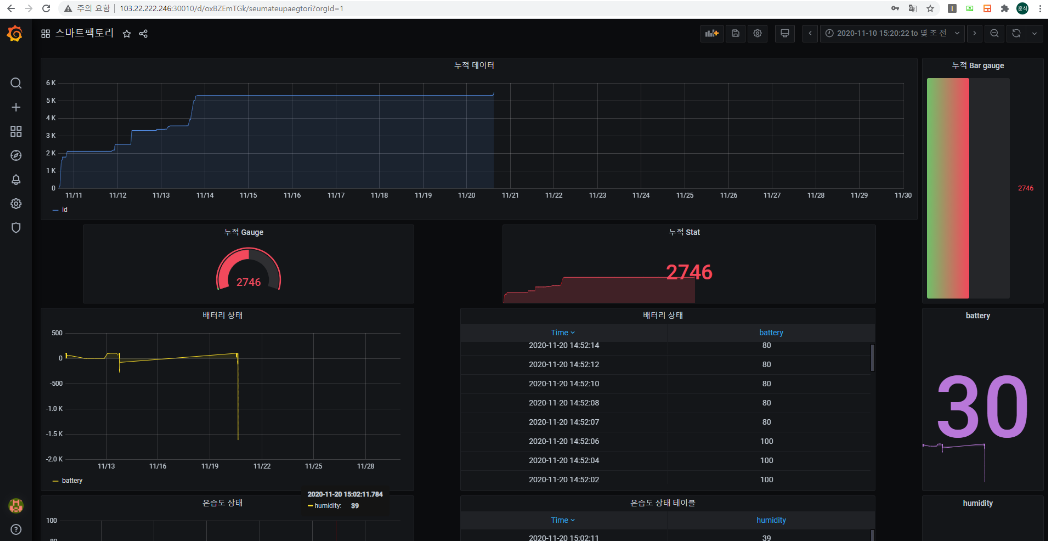Viewport: 1048px width, 541px height.
Task: Open the time range picker dropdown
Action: coord(892,33)
